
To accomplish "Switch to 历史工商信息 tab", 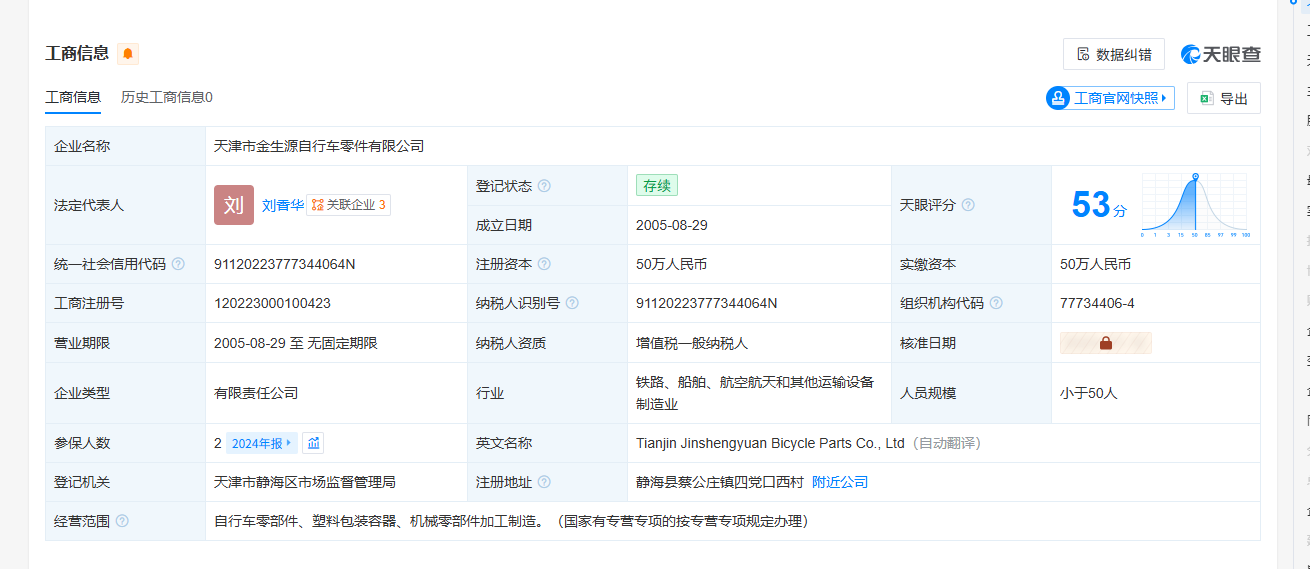I will (x=166, y=98).
